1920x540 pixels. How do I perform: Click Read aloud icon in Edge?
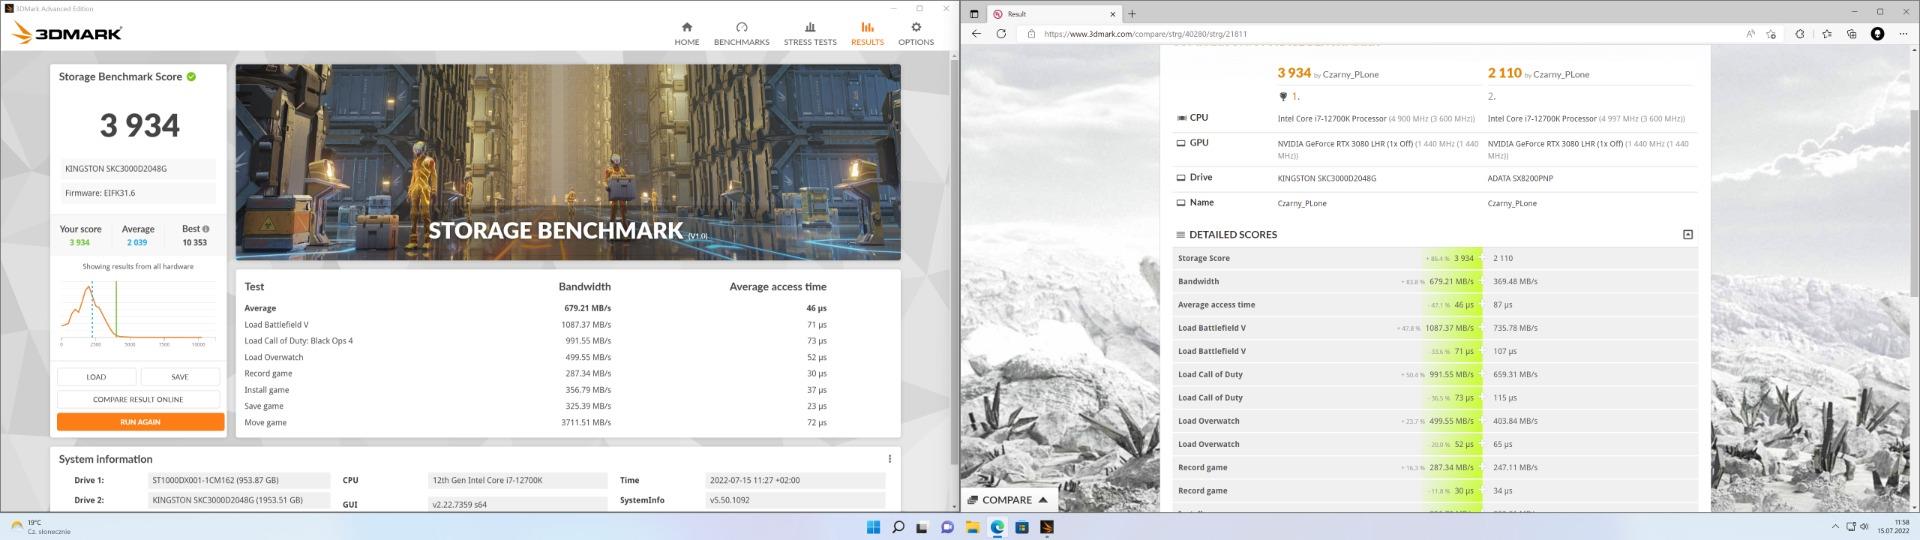pyautogui.click(x=1750, y=34)
